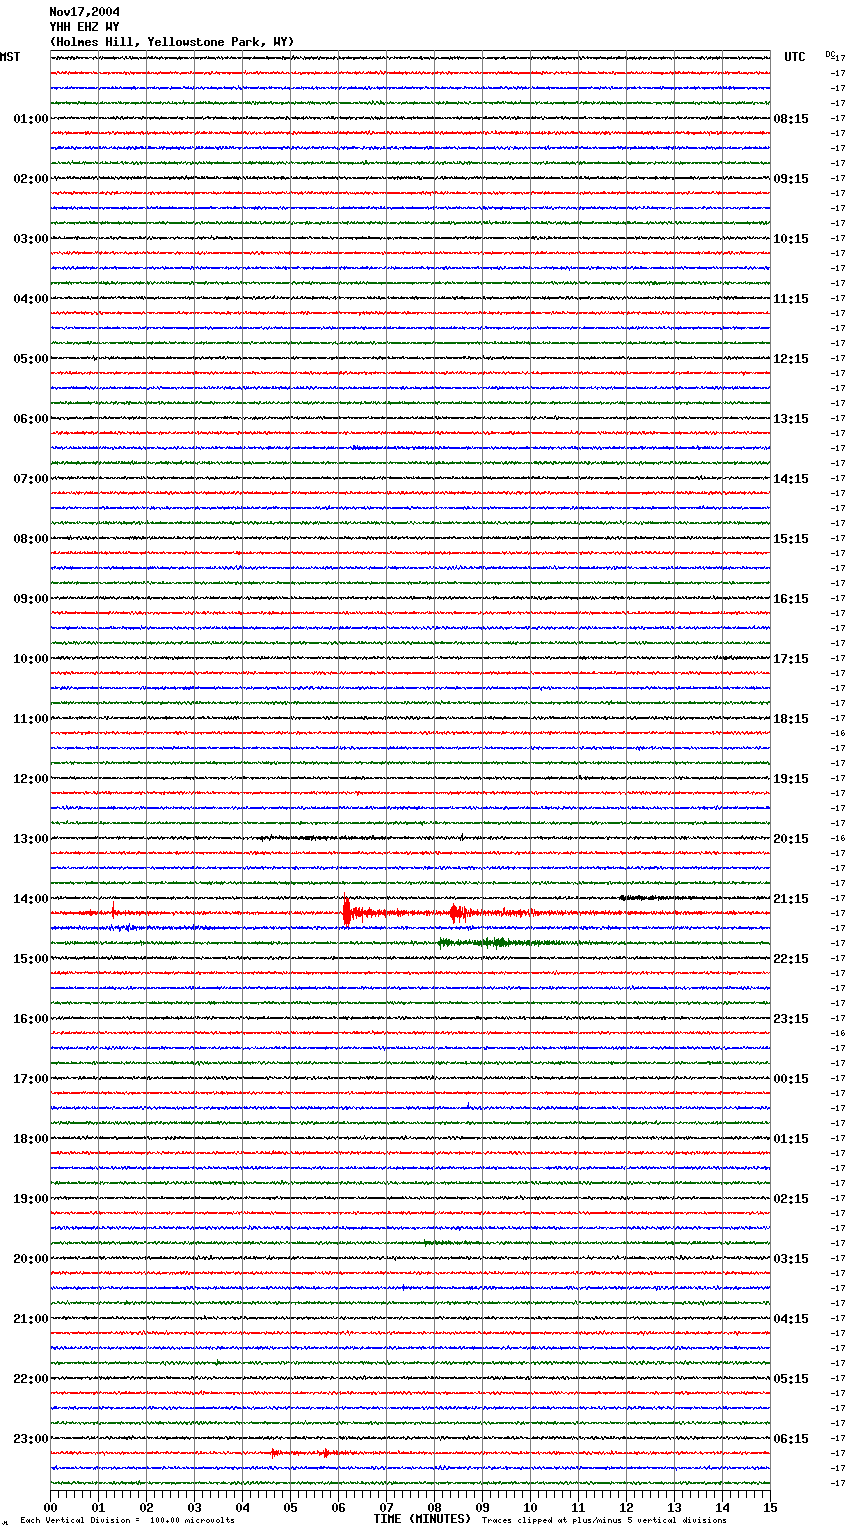The width and height of the screenshot is (850, 1534).
Task: Select the 20:00 MST row label
Action: coord(30,1259)
